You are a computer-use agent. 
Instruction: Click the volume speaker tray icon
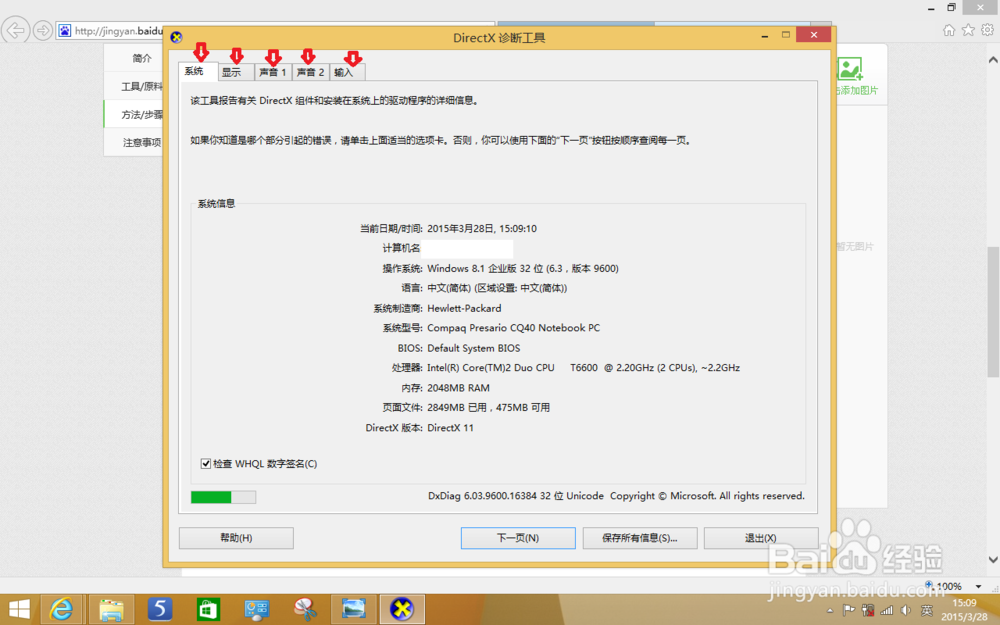906,610
